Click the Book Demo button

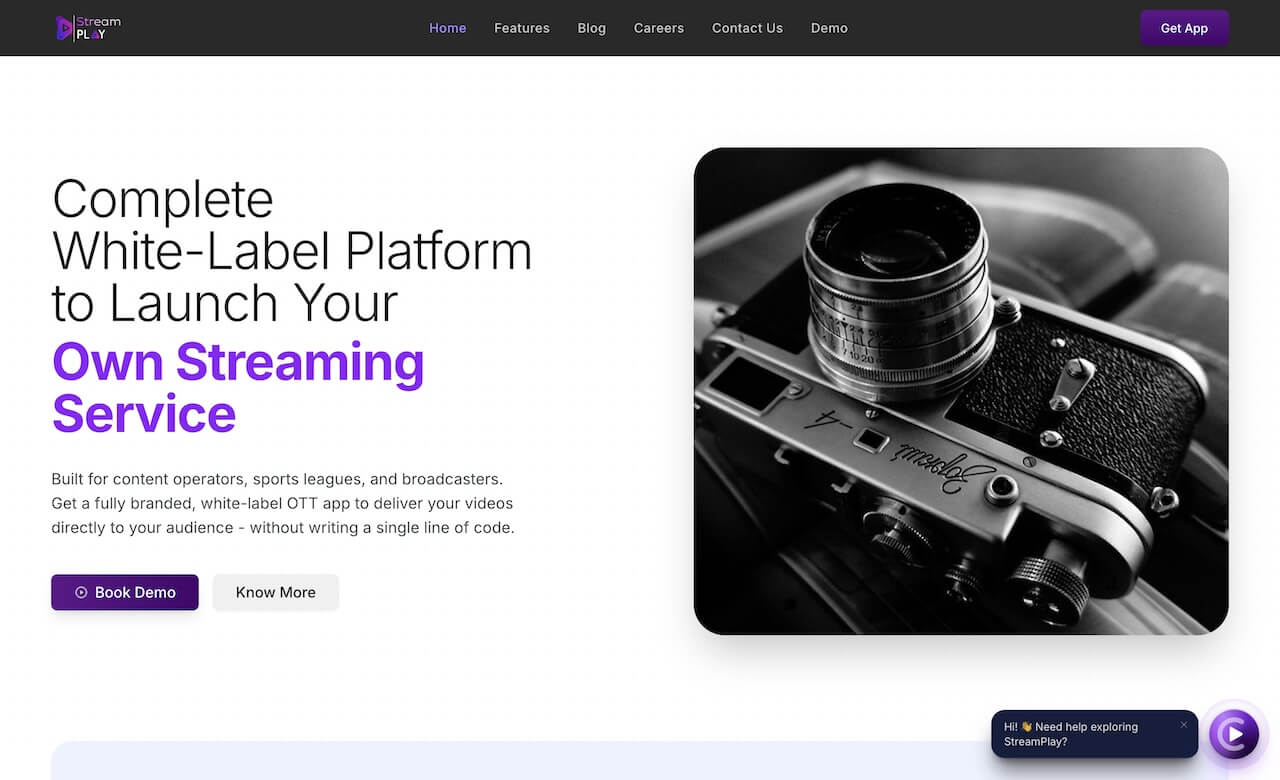pos(125,592)
